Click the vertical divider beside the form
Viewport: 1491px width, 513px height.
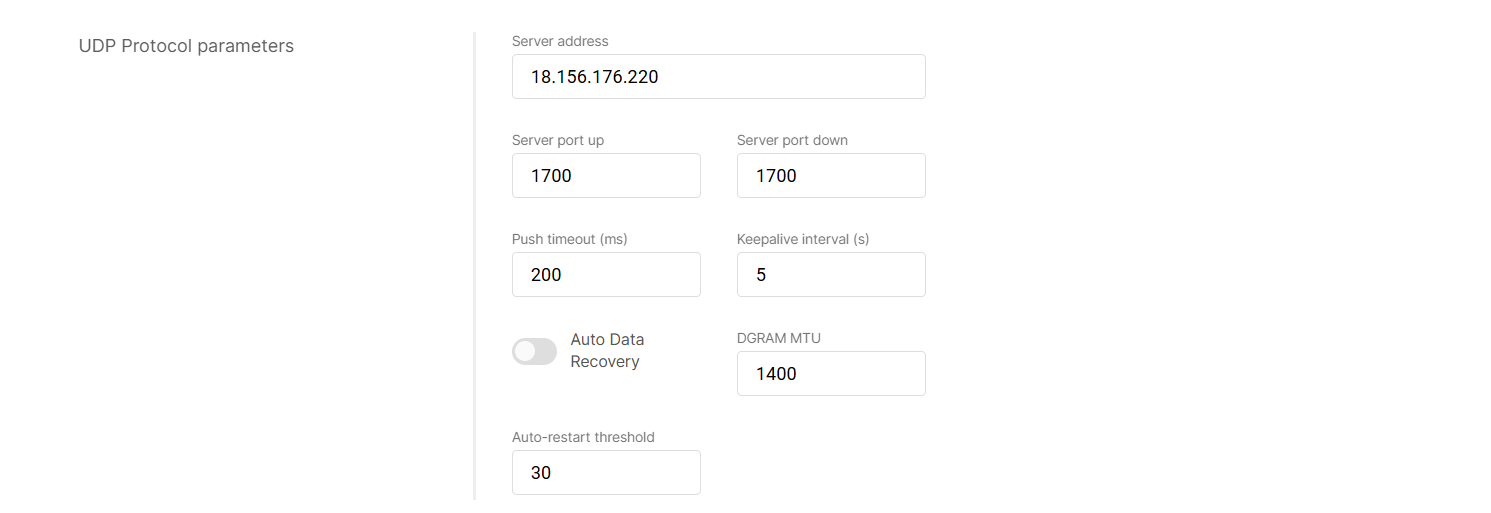click(x=475, y=265)
